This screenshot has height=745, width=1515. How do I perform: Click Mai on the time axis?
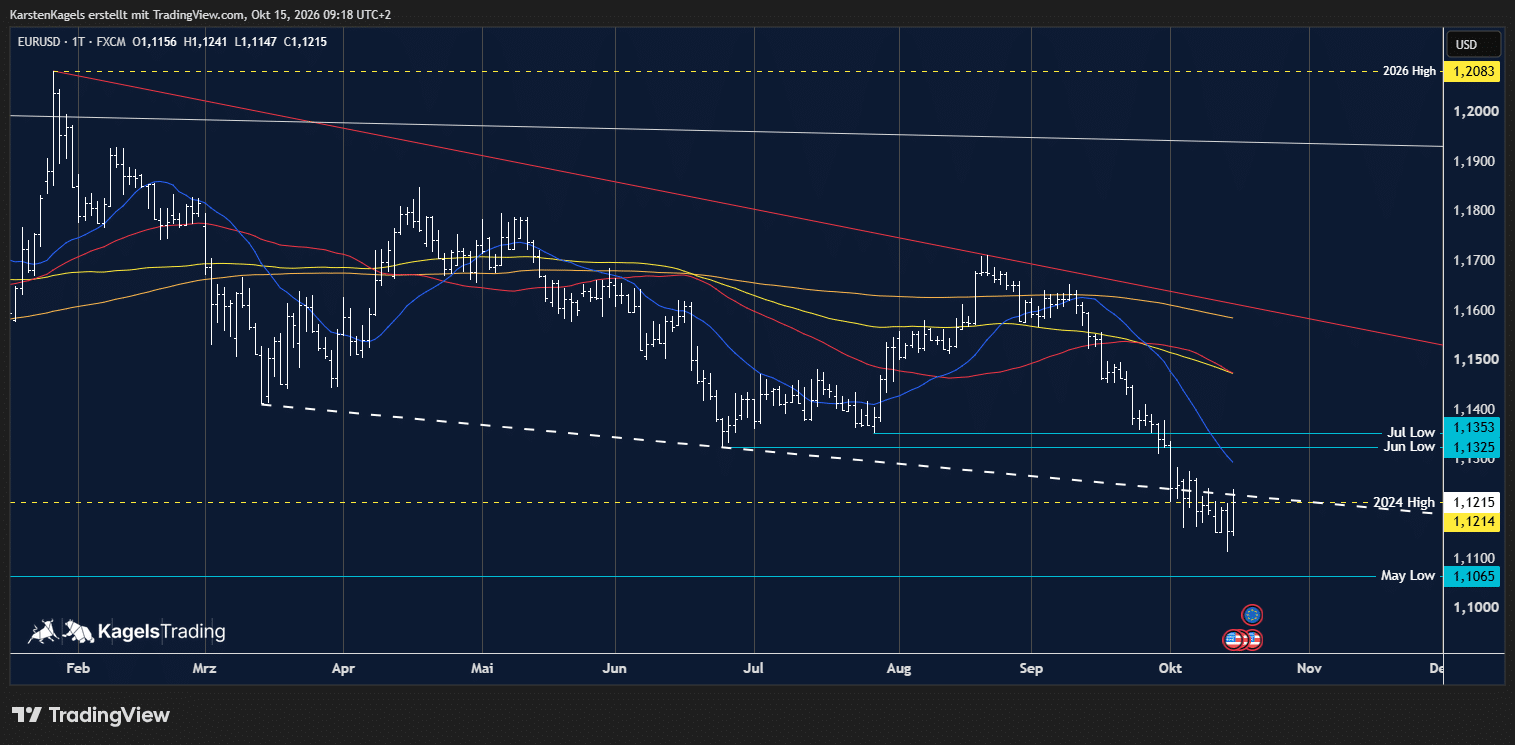pyautogui.click(x=482, y=668)
